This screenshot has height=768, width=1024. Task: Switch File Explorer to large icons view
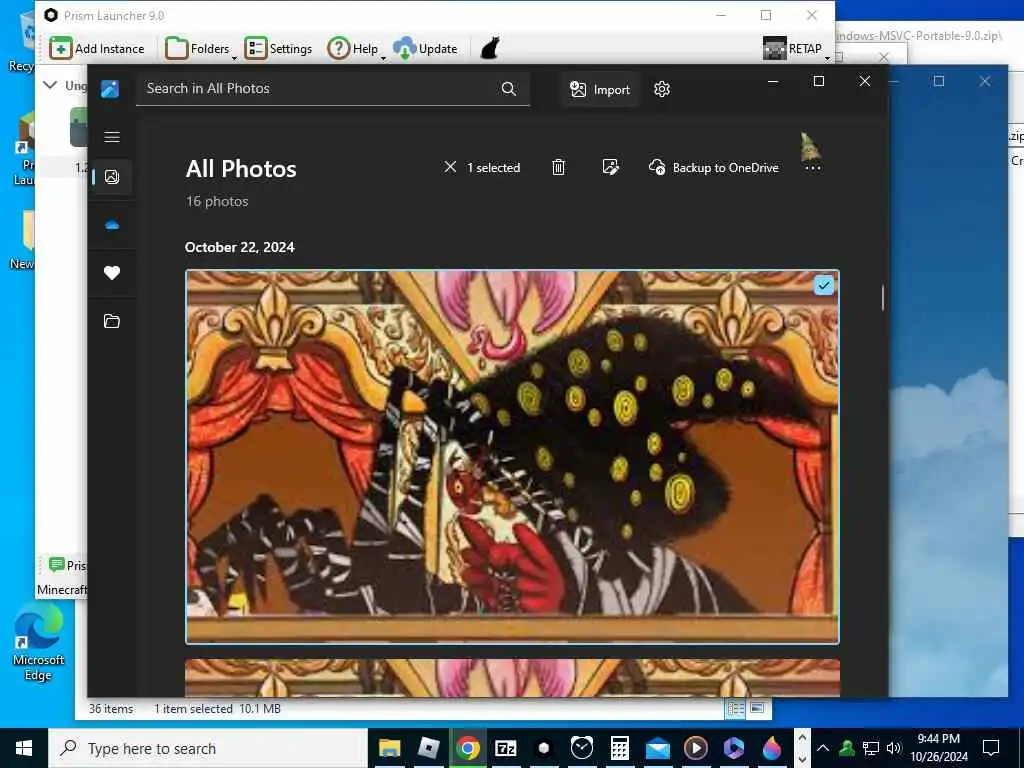[758, 709]
